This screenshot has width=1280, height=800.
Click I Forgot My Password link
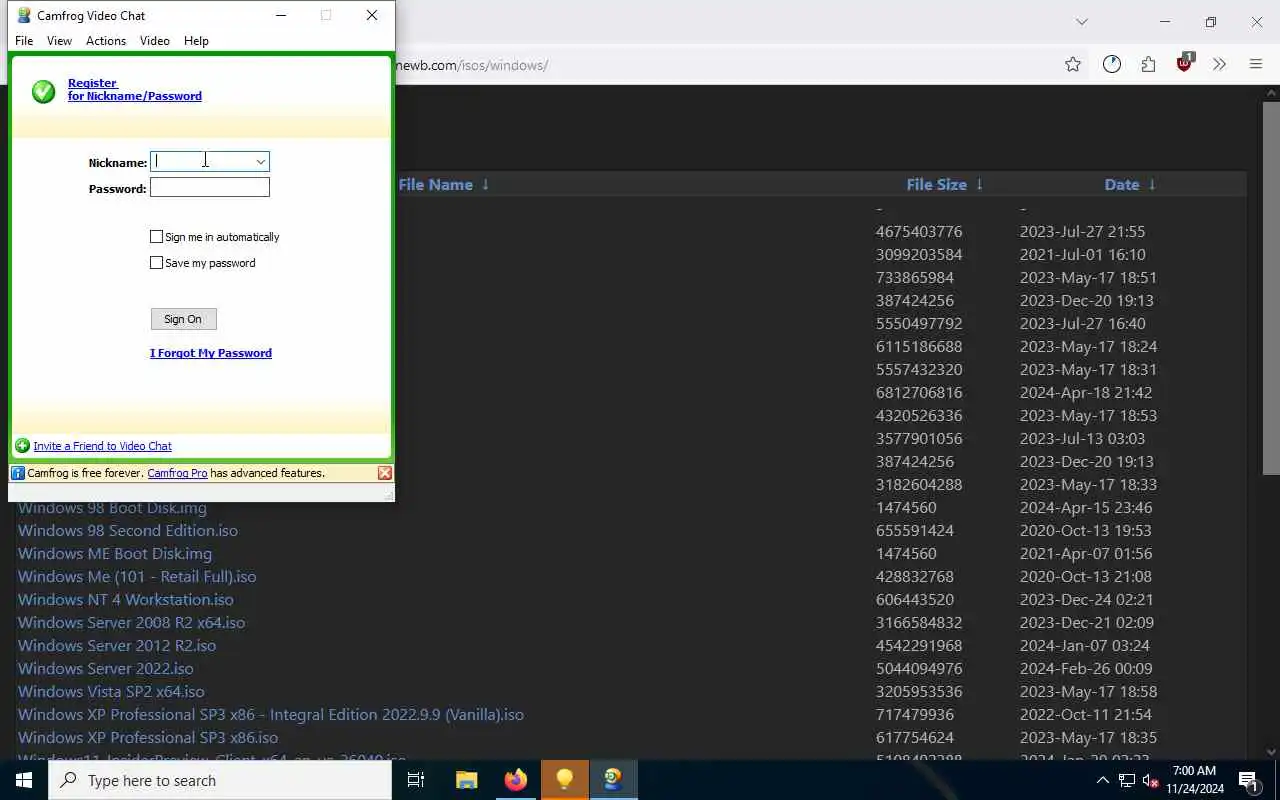[211, 353]
